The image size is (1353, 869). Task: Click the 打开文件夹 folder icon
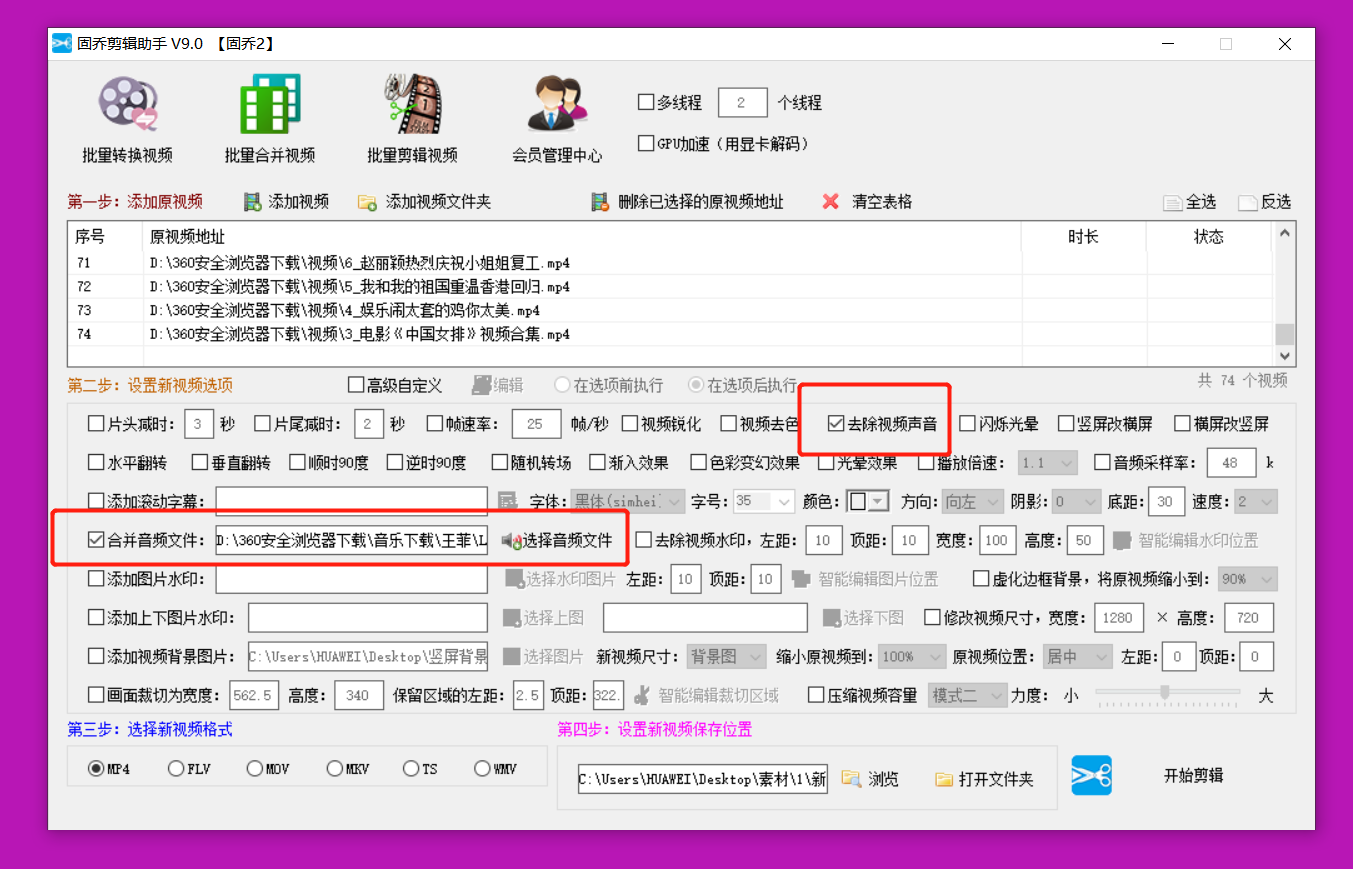[x=944, y=779]
